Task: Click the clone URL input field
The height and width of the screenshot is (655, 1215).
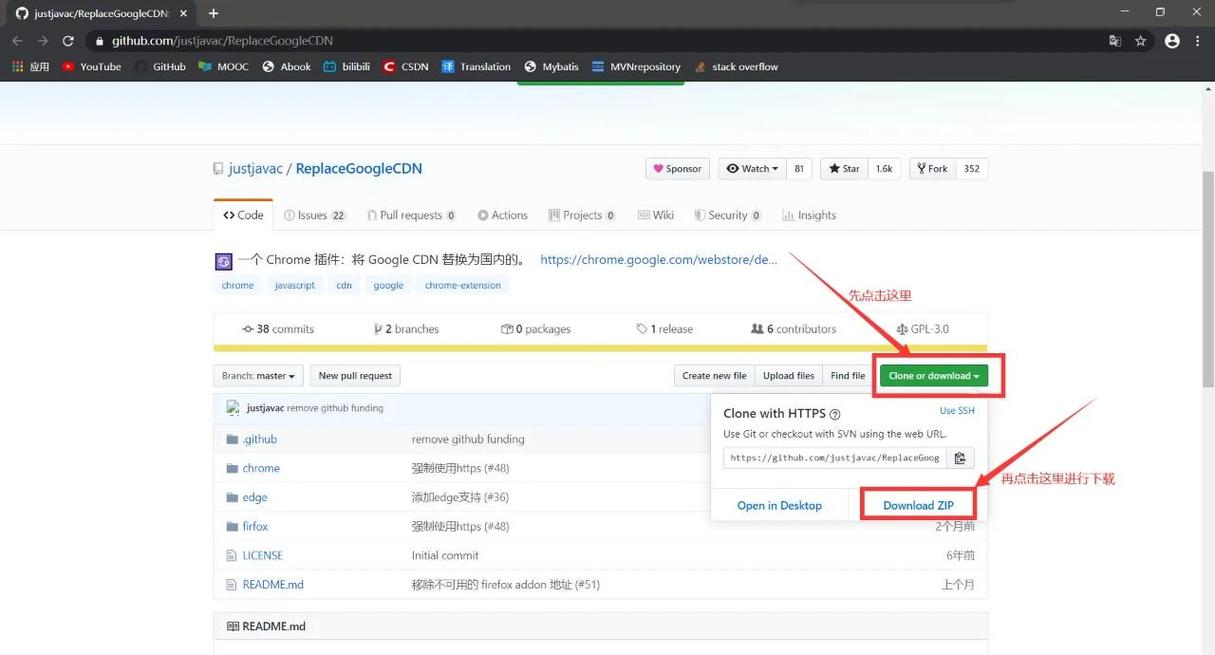Action: point(834,458)
